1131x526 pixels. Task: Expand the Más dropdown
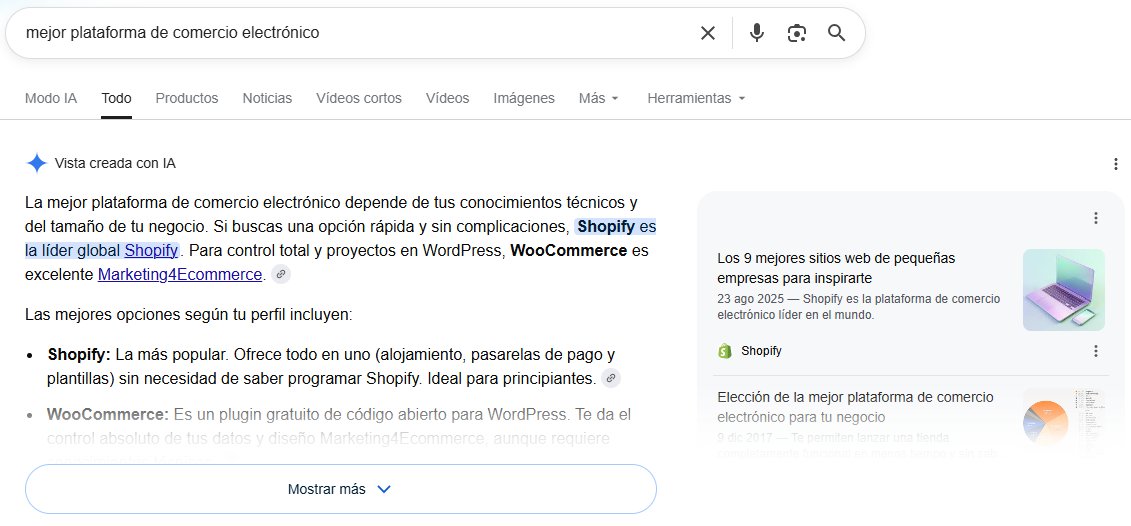point(599,98)
